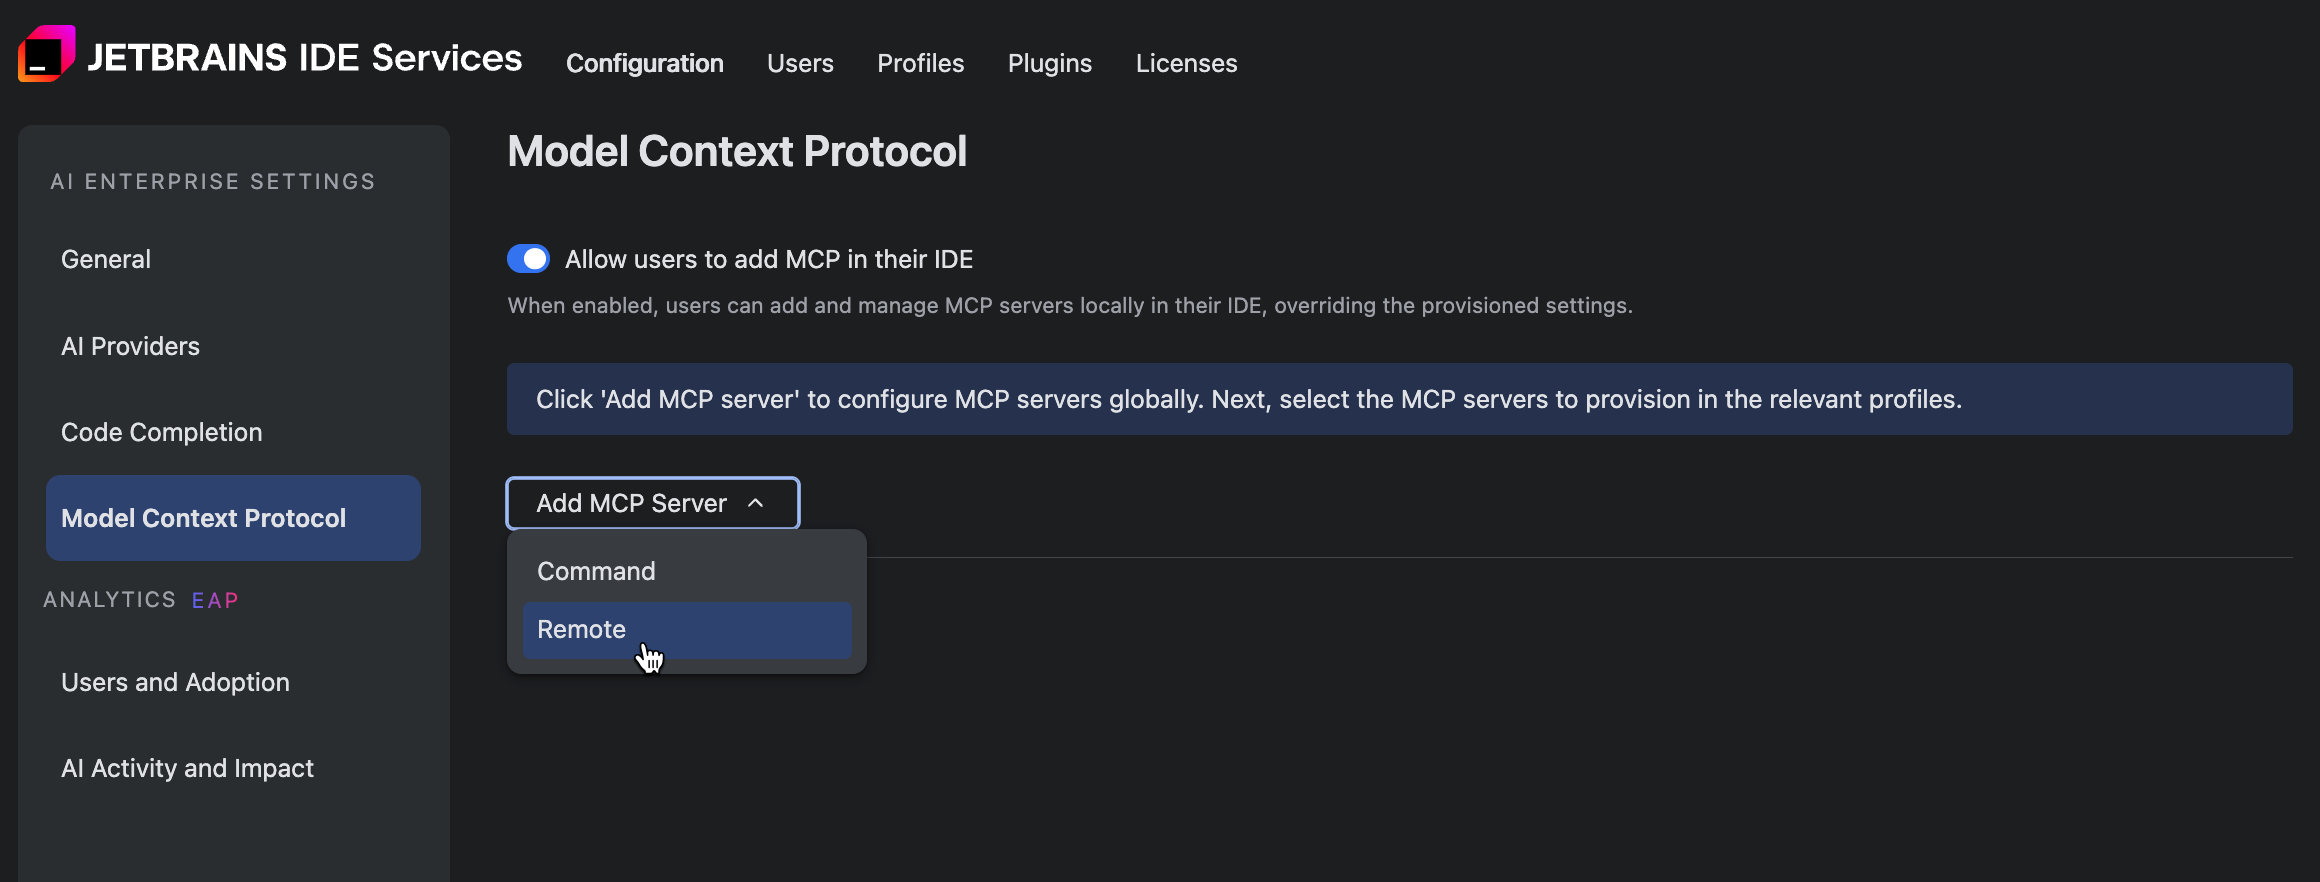The width and height of the screenshot is (2320, 882).
Task: Click the JetBrains logo icon
Action: tap(47, 54)
